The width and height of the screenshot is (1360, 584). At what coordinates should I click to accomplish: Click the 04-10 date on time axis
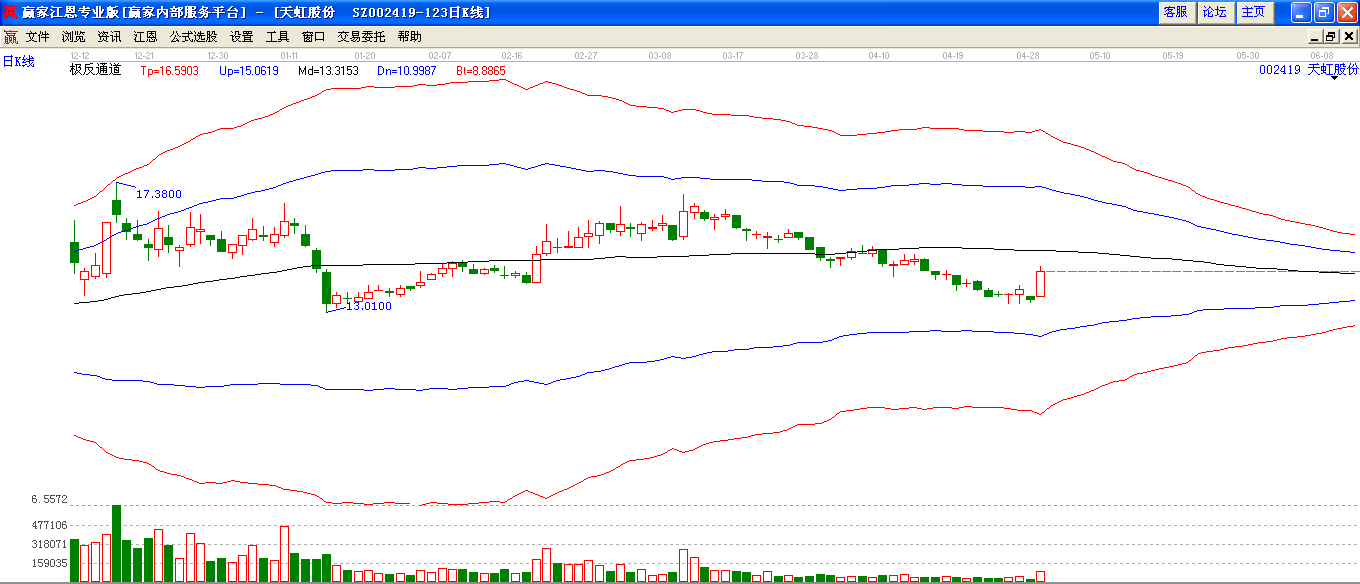[x=879, y=55]
